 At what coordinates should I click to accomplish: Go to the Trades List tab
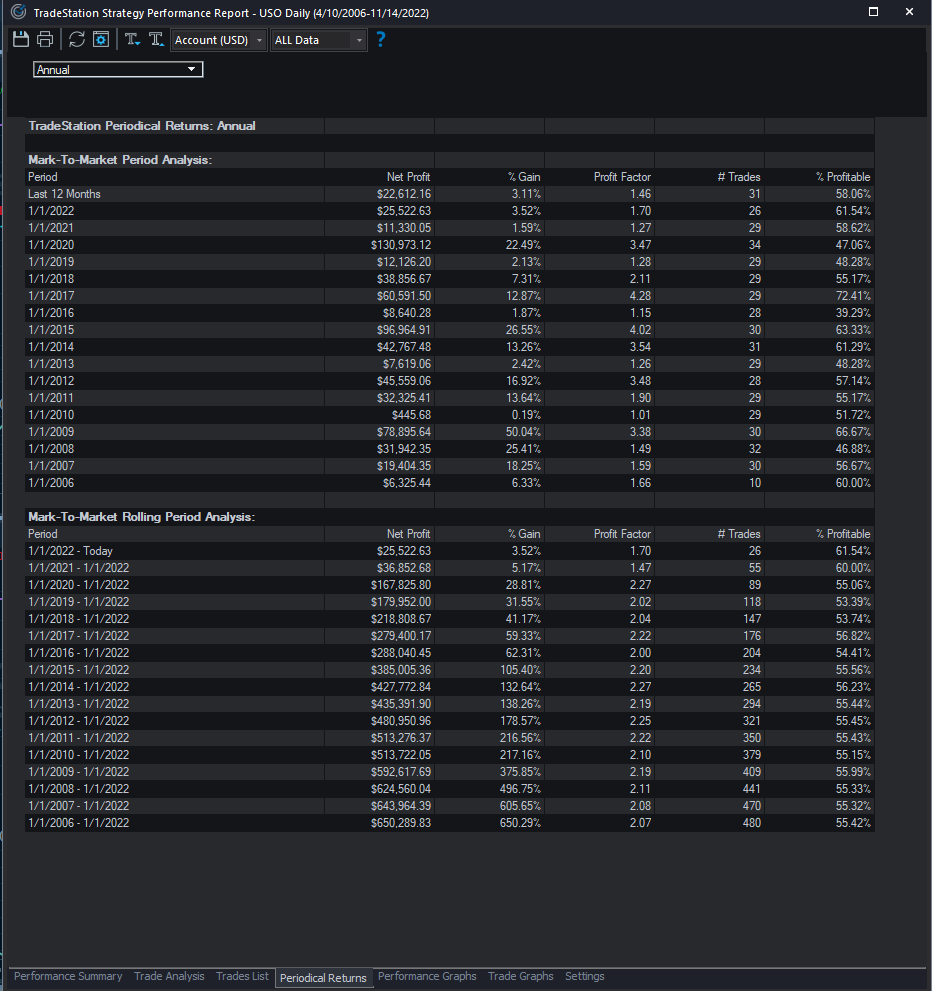[242, 976]
